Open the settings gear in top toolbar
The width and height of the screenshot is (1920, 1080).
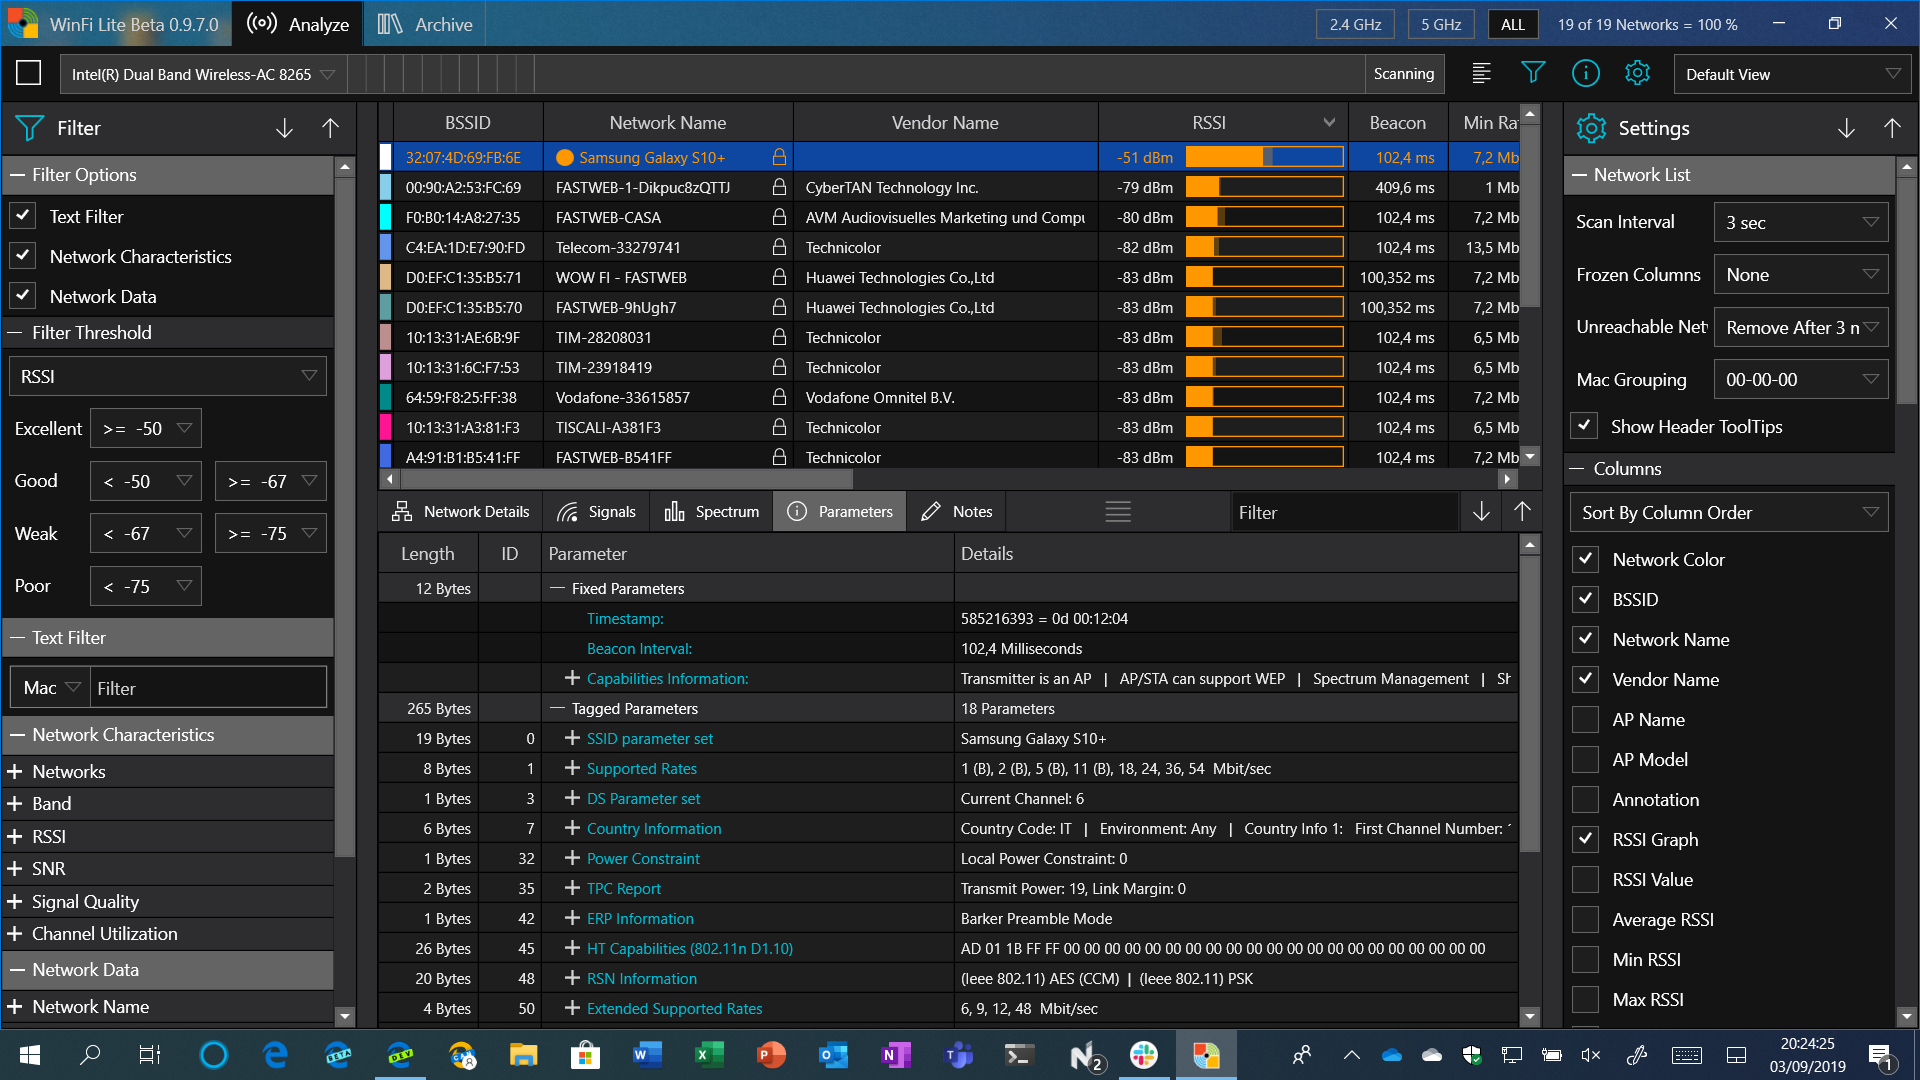[x=1637, y=73]
